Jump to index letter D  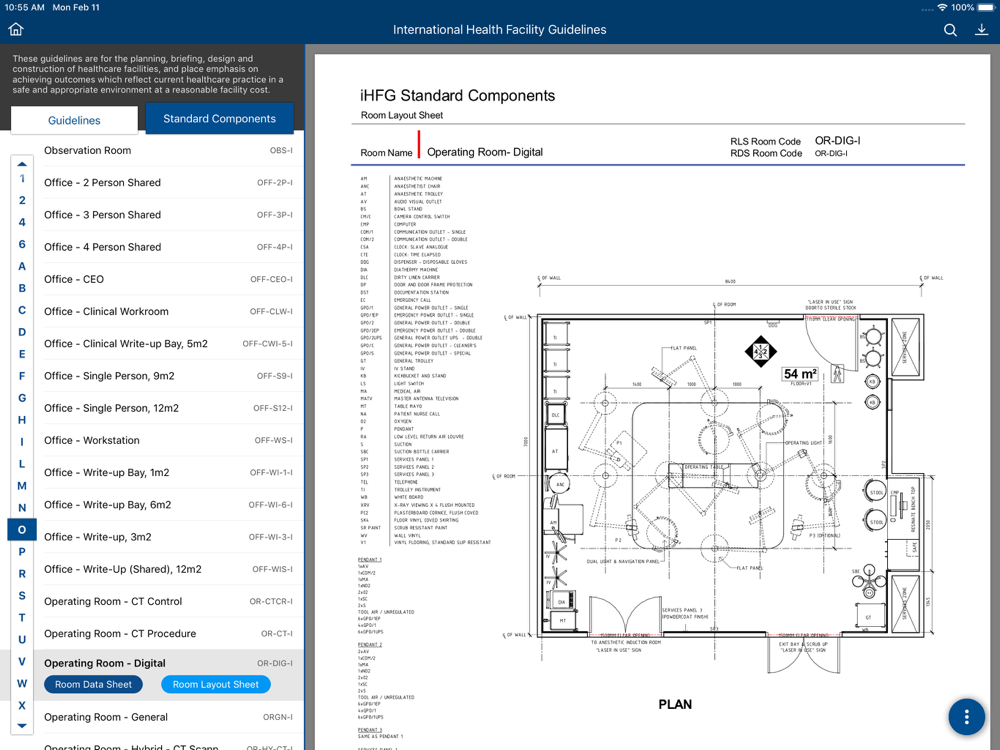22,332
